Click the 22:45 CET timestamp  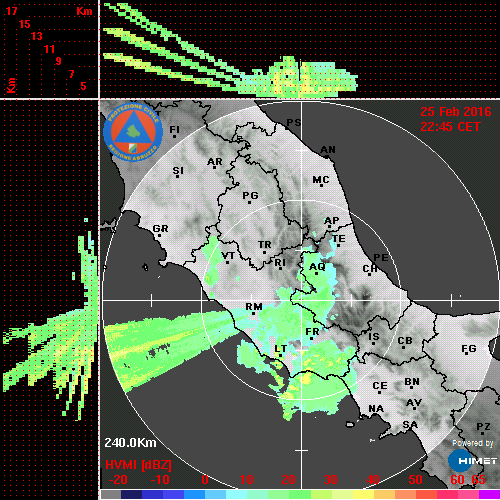point(450,127)
